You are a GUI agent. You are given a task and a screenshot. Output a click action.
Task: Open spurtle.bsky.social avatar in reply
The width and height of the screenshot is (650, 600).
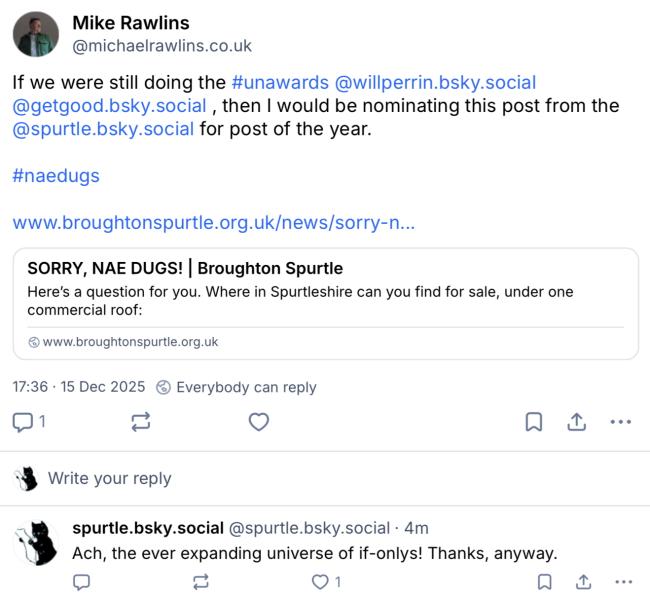click(36, 543)
